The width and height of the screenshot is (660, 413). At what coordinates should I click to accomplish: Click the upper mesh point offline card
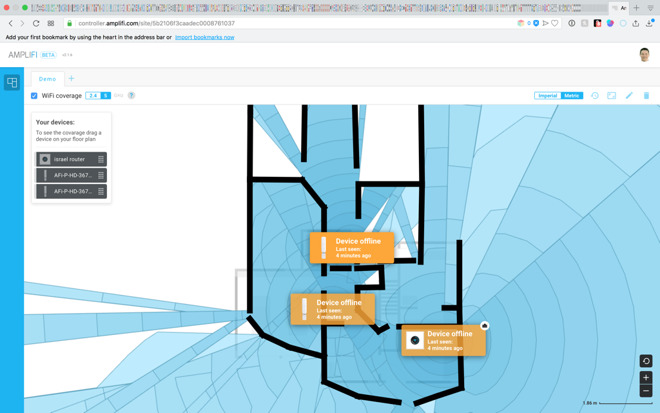(352, 248)
